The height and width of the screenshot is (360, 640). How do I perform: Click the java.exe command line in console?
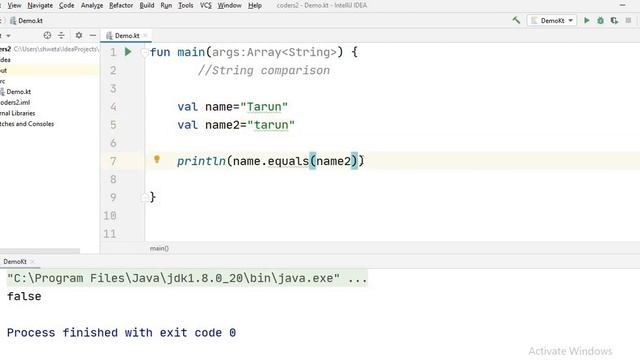click(187, 278)
